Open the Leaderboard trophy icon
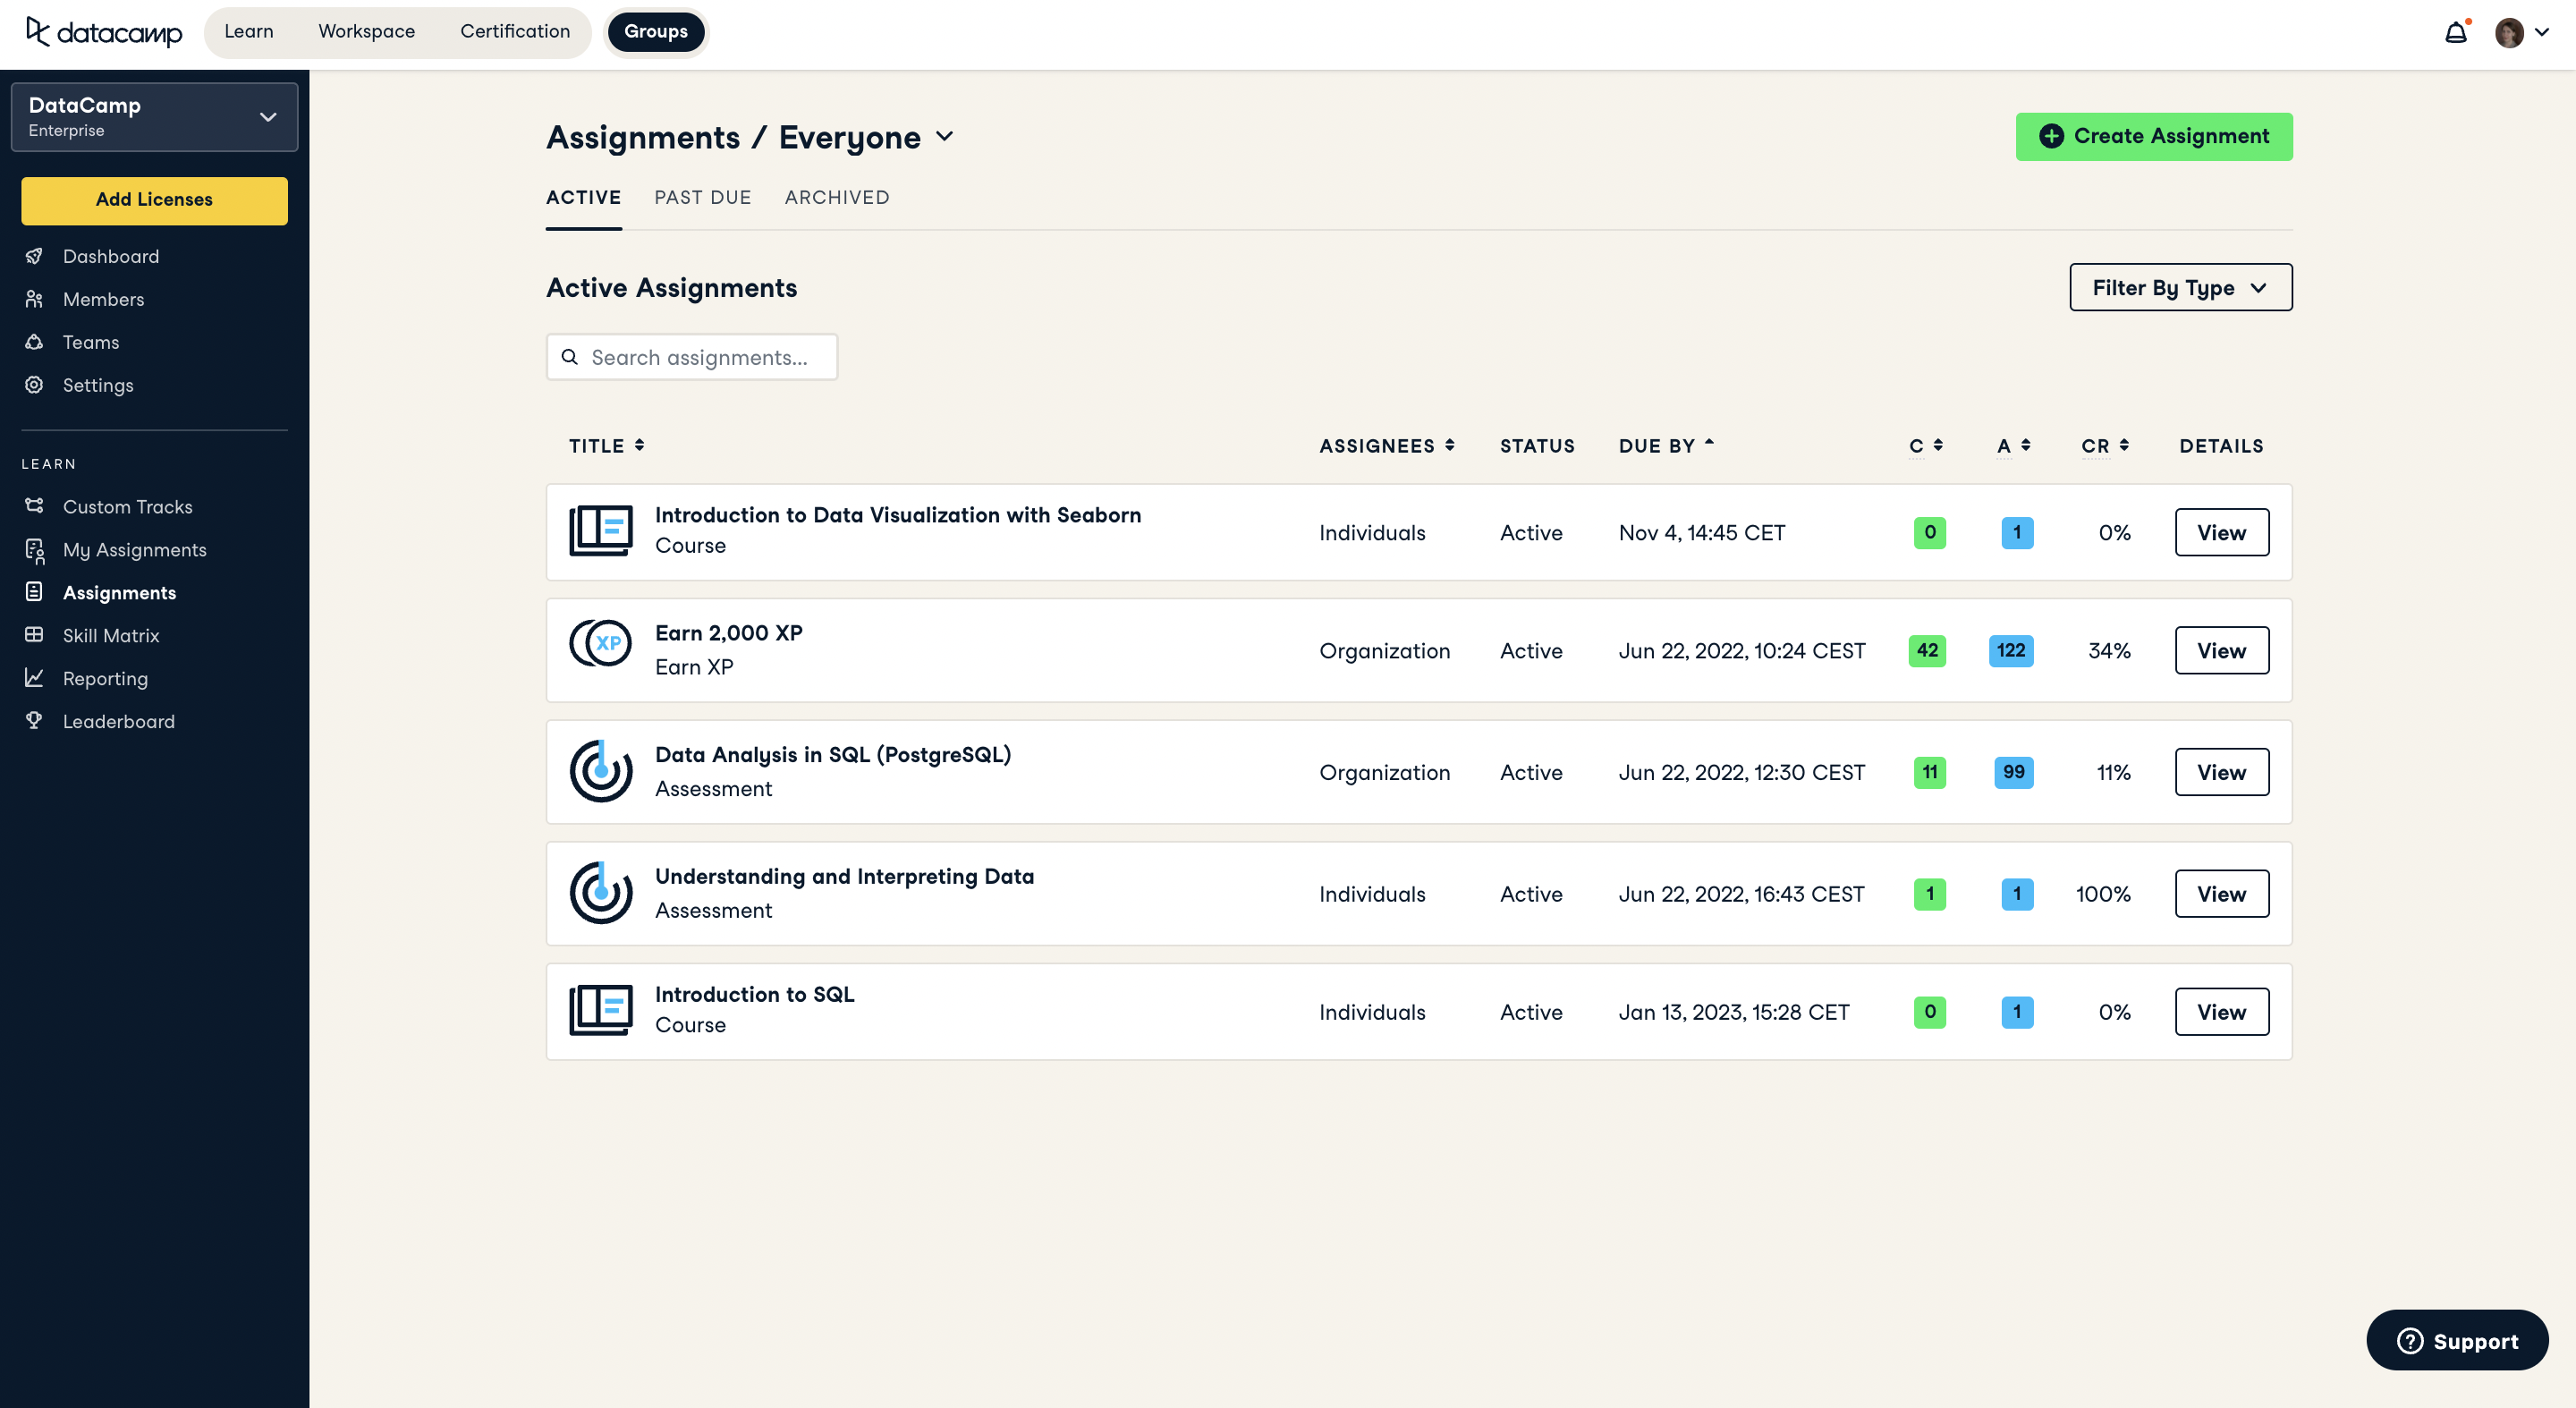Viewport: 2576px width, 1408px height. pyautogui.click(x=34, y=721)
